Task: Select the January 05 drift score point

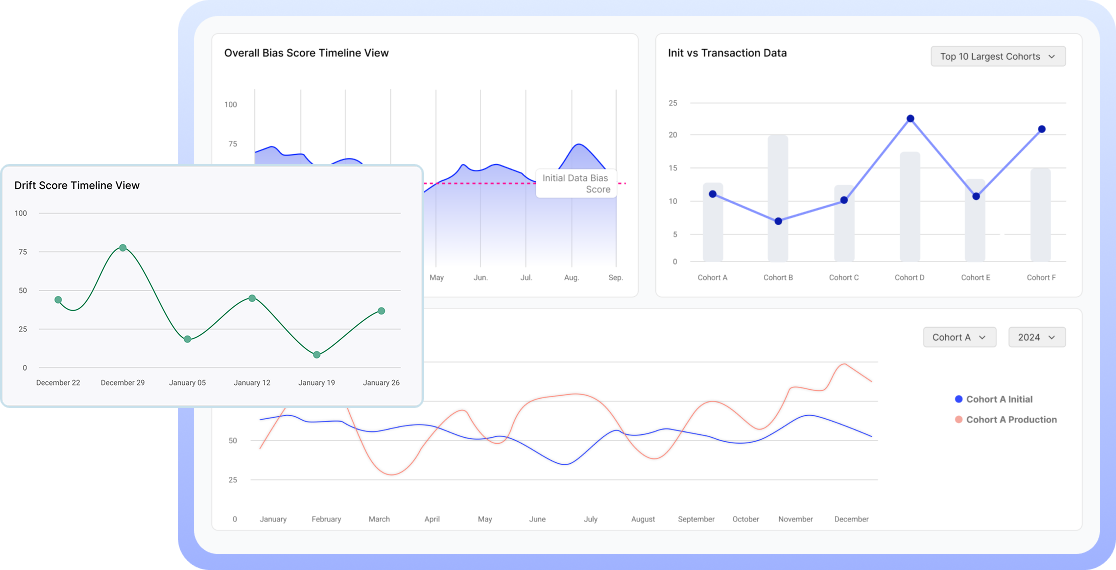Action: pyautogui.click(x=187, y=339)
